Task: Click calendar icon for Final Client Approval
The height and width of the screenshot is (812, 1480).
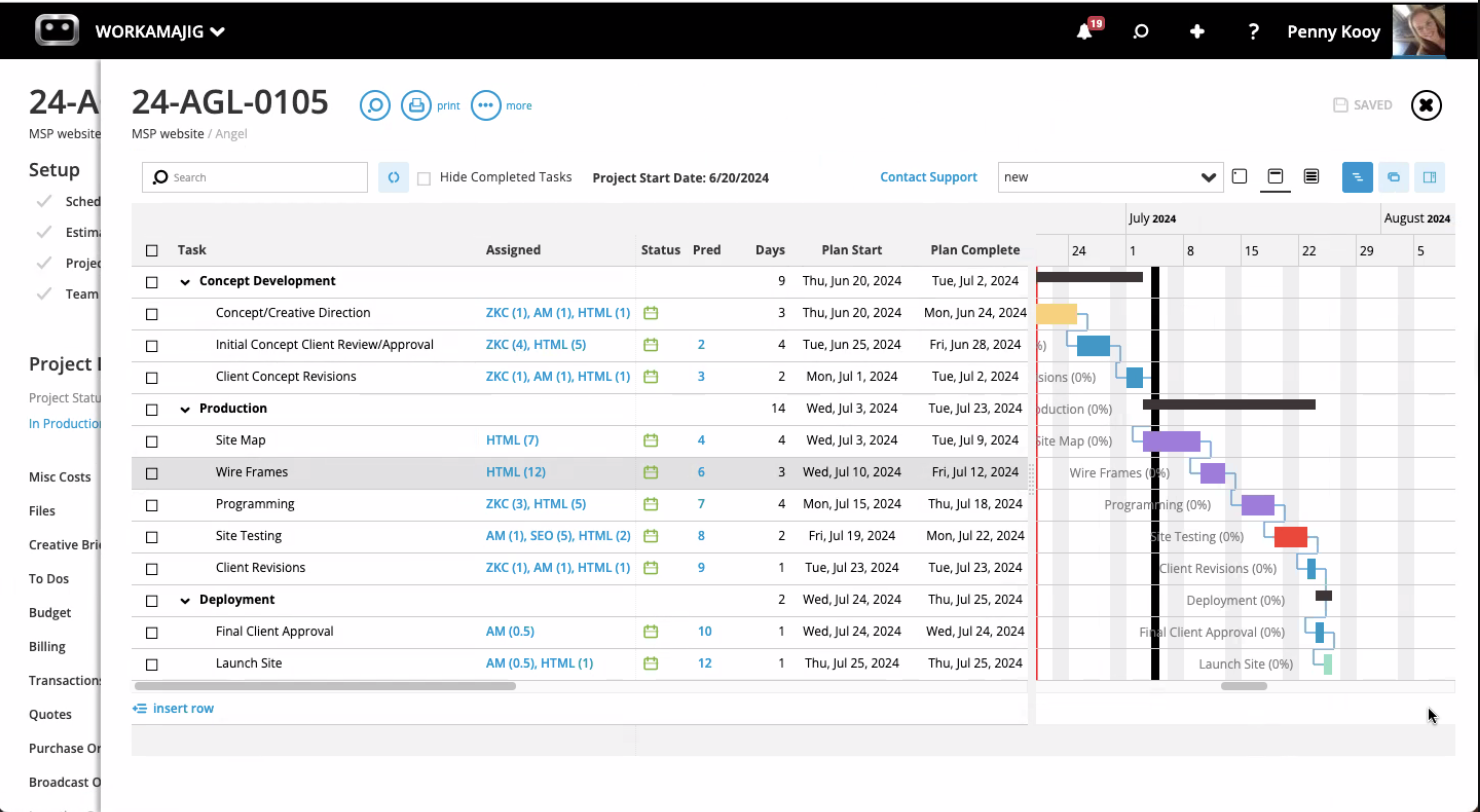Action: [650, 631]
